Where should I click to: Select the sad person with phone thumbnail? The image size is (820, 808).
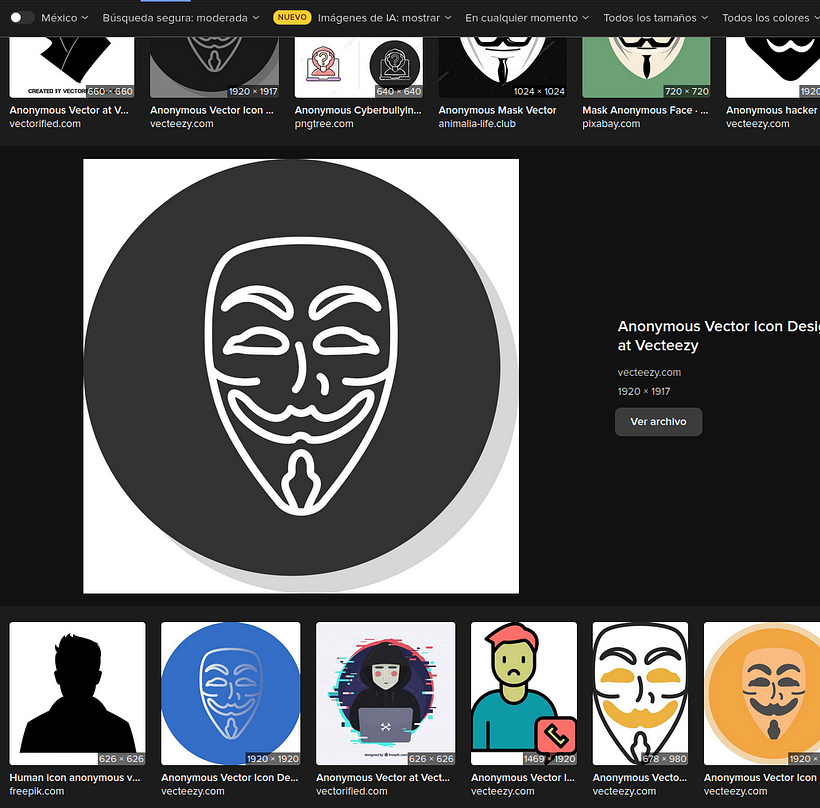point(523,693)
